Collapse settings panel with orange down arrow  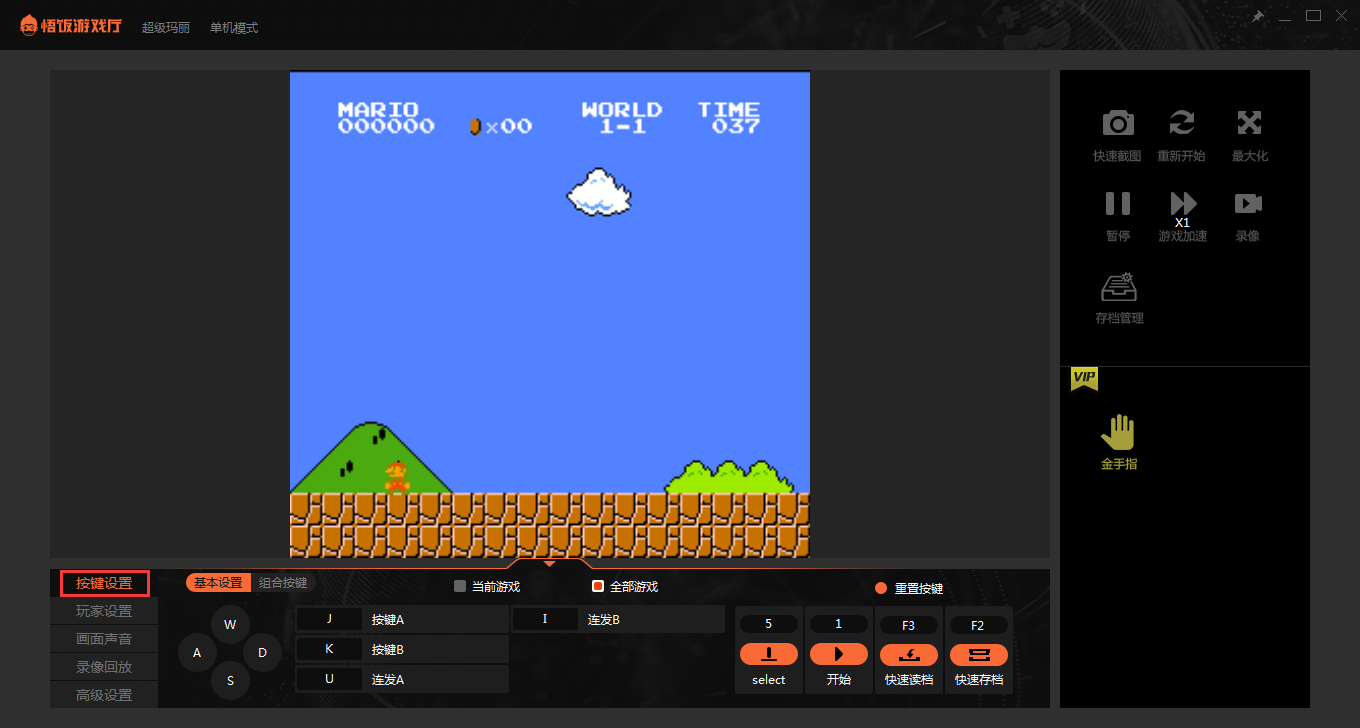click(x=549, y=564)
